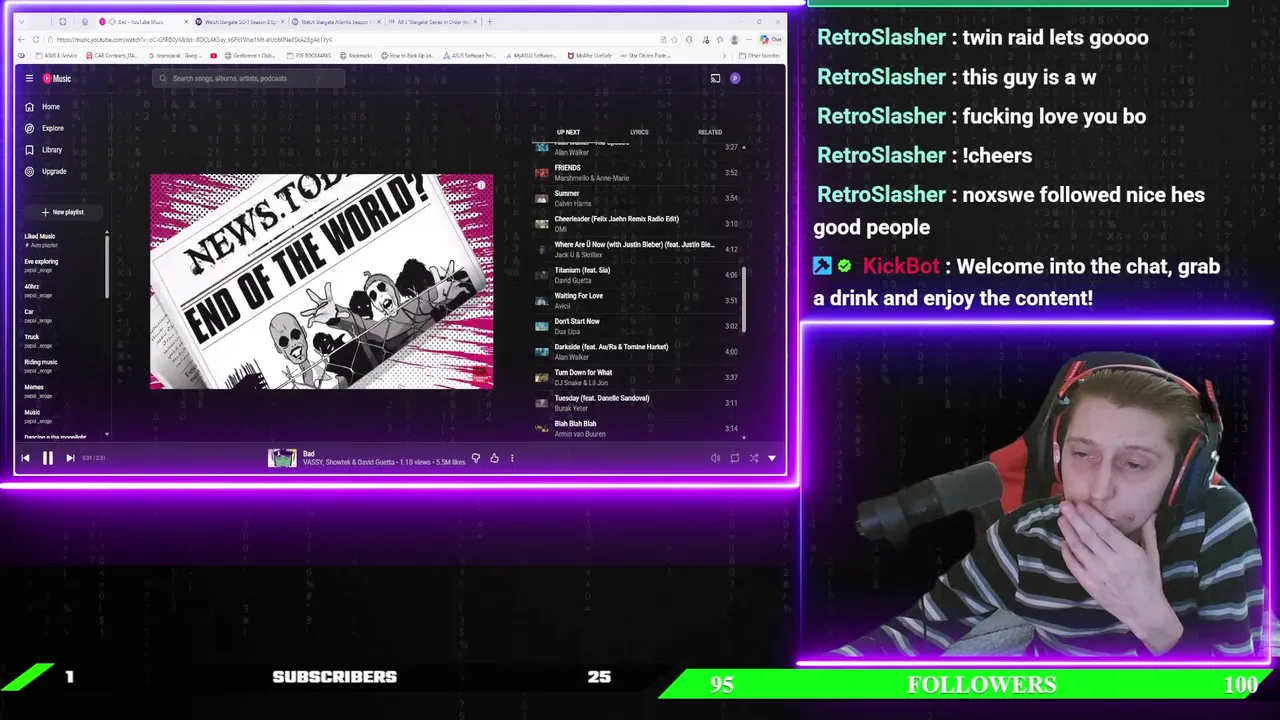Viewport: 1280px width, 720px height.
Task: Click the browser back arrow
Action: tap(22, 40)
